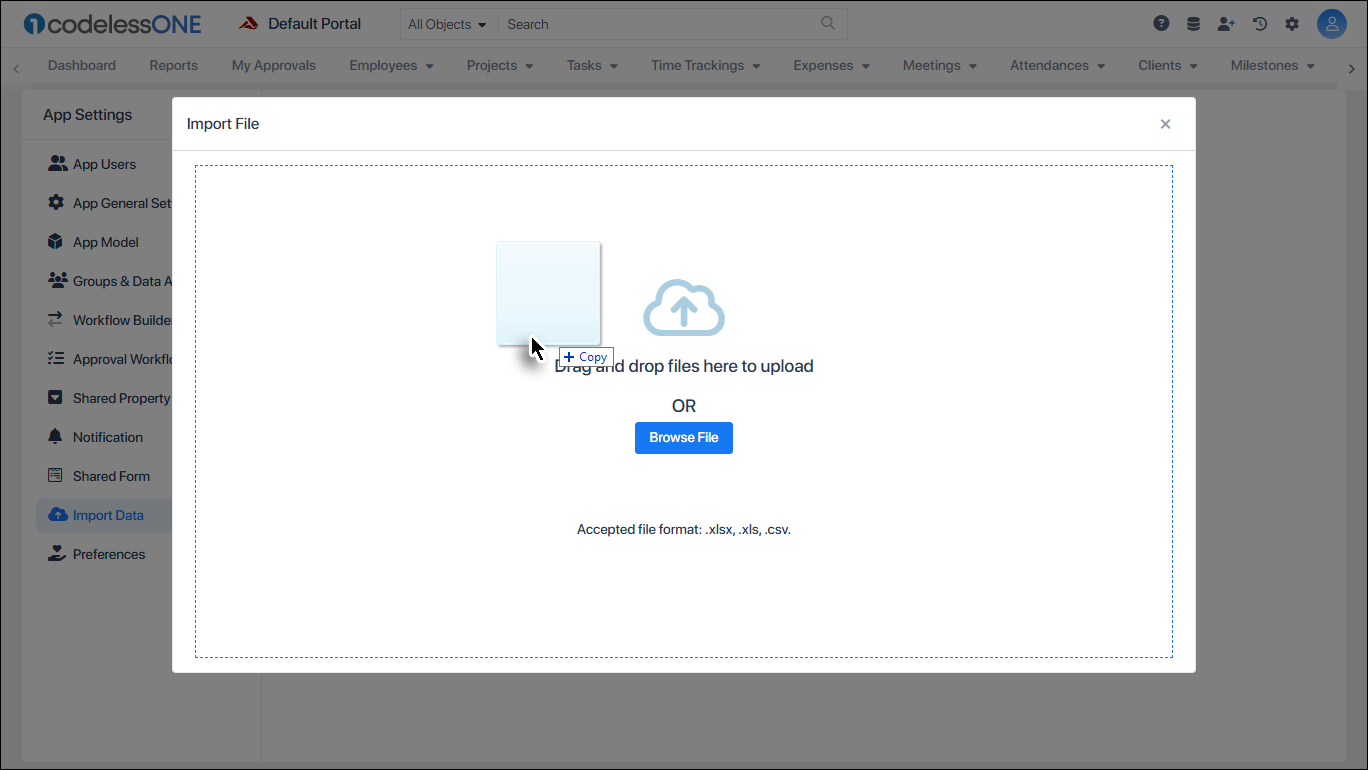Click the Import Data cloud icon

point(57,515)
